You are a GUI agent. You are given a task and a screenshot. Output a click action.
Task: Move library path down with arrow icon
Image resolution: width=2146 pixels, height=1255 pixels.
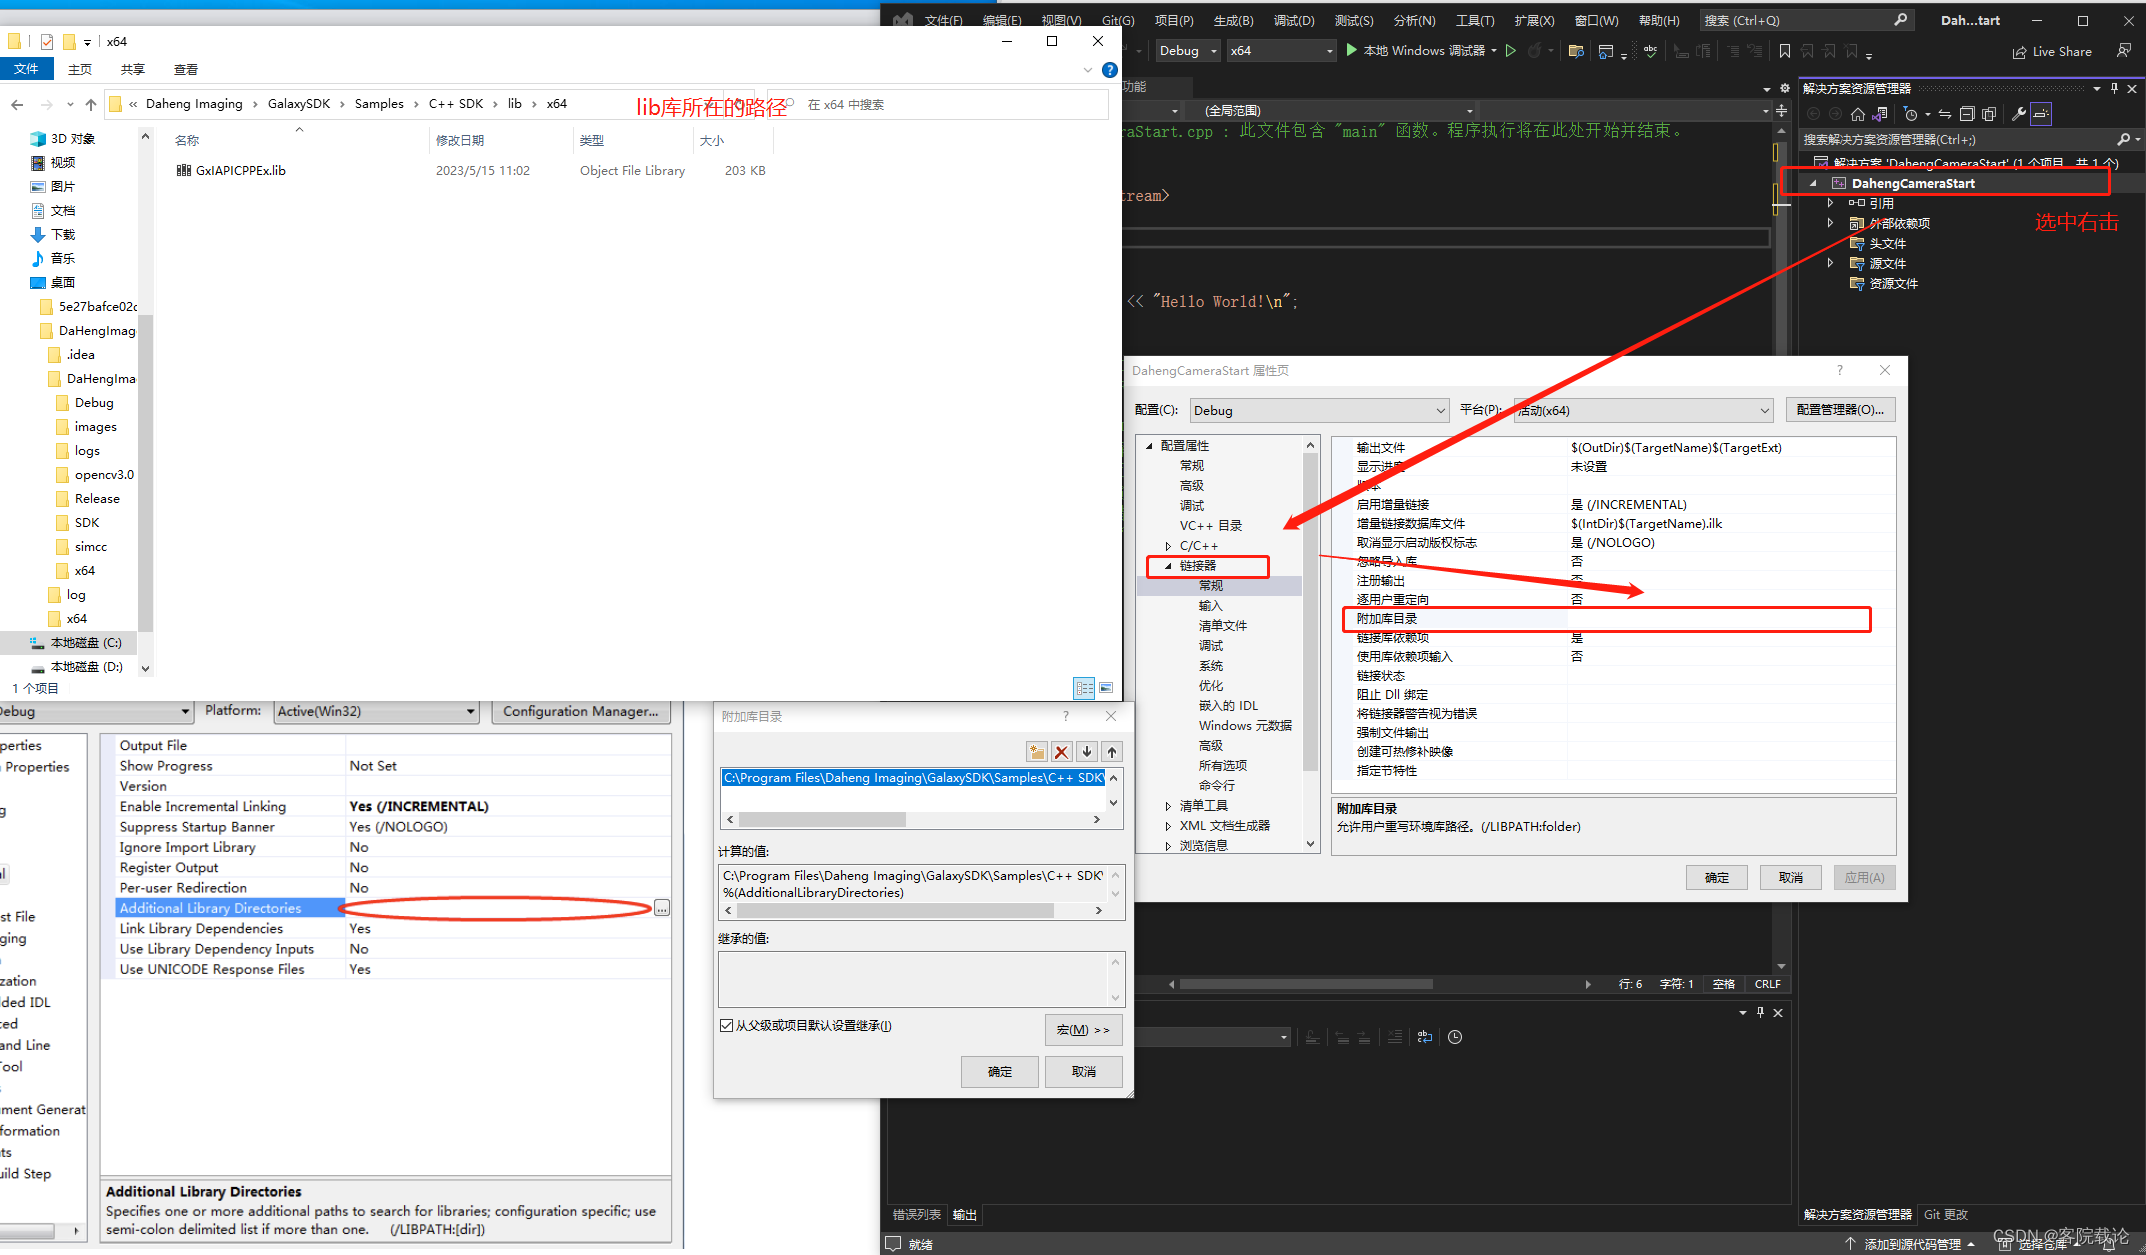[1087, 752]
